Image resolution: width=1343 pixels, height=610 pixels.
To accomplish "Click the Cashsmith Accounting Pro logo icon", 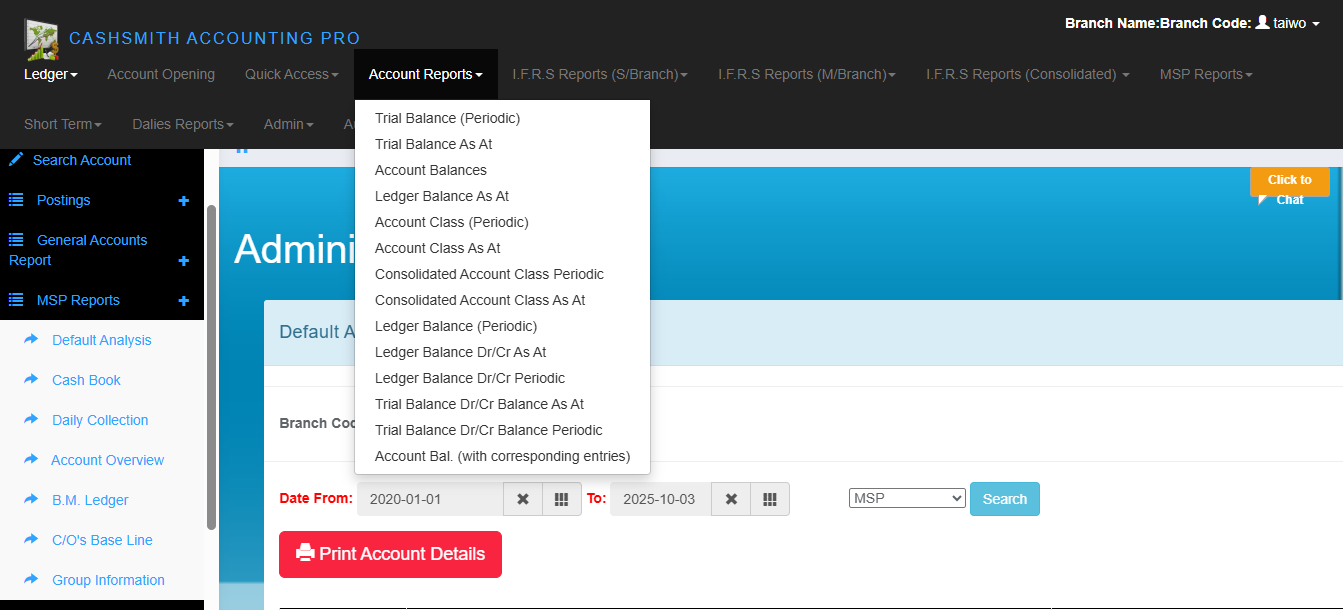I will pyautogui.click(x=41, y=38).
